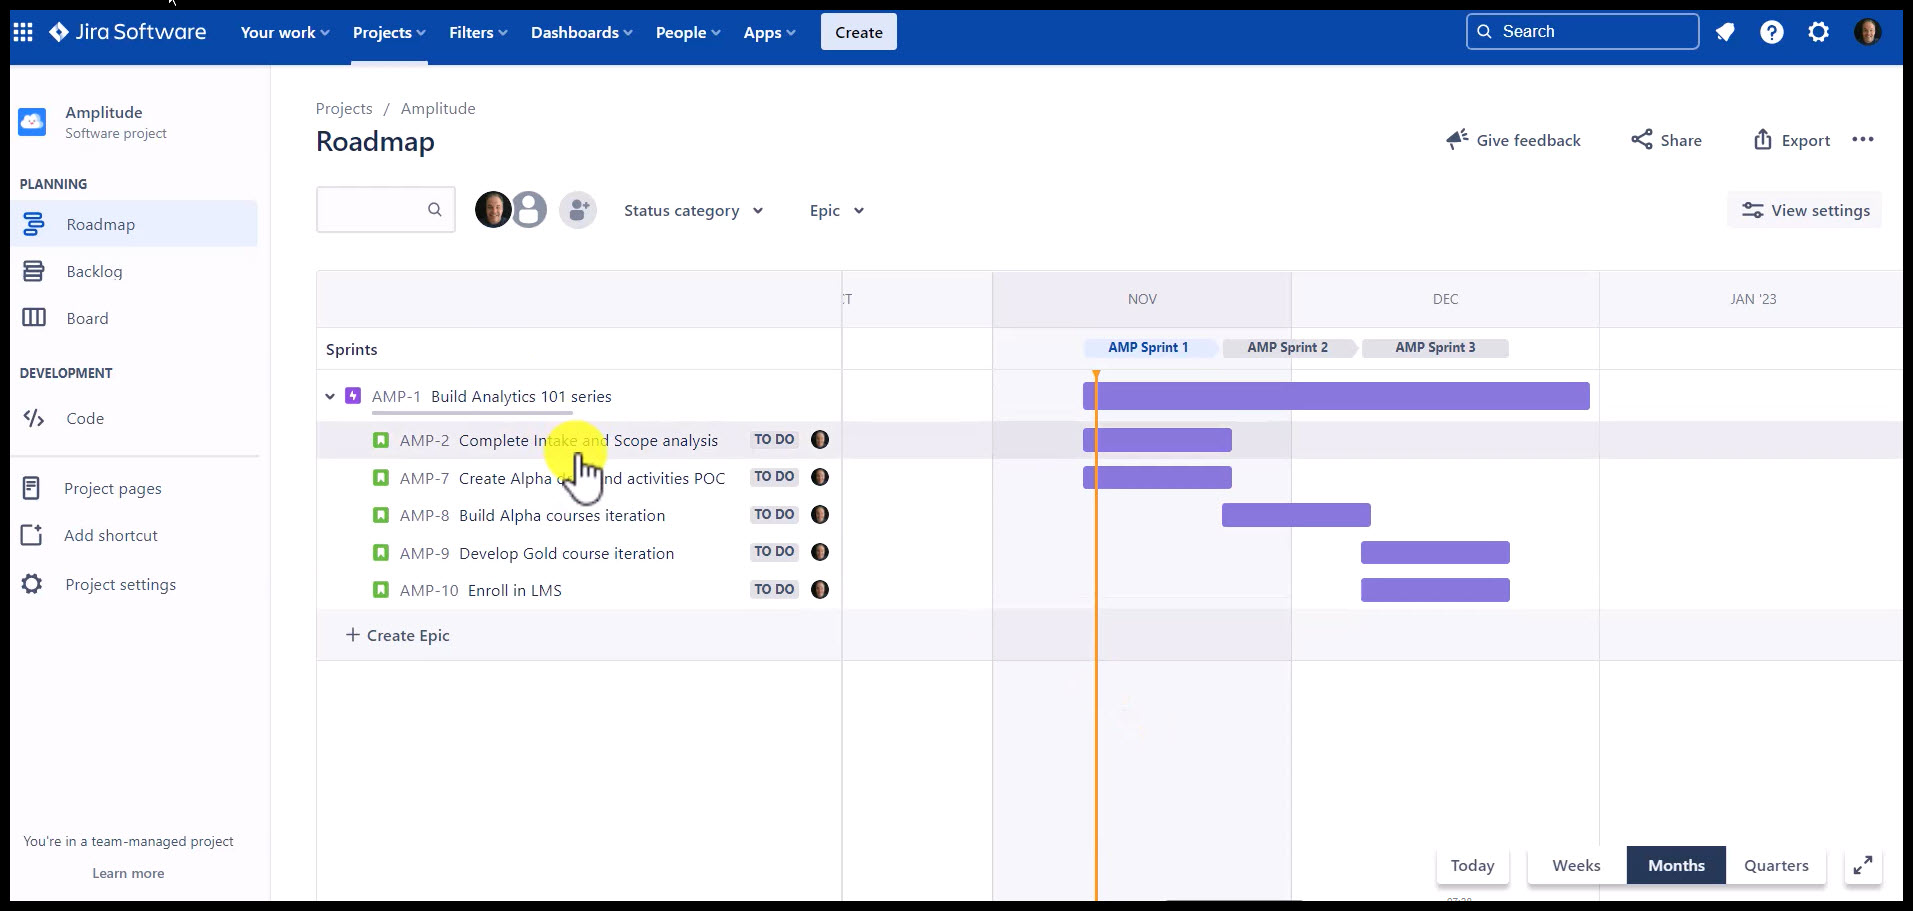
Task: Collapse the AMP-1 epic row
Action: click(330, 397)
